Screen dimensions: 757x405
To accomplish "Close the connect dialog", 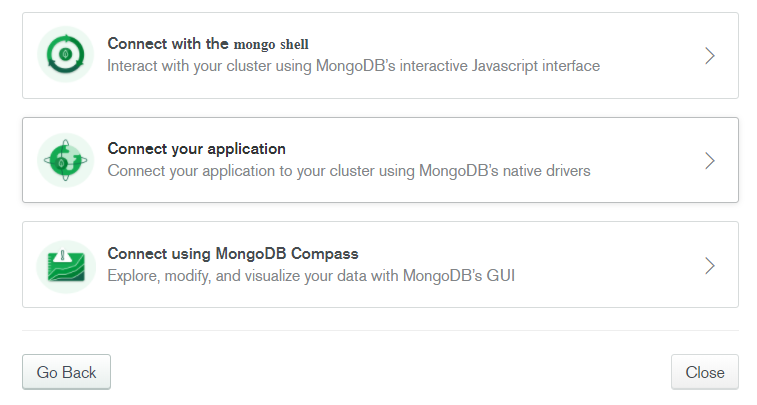I will tap(704, 372).
